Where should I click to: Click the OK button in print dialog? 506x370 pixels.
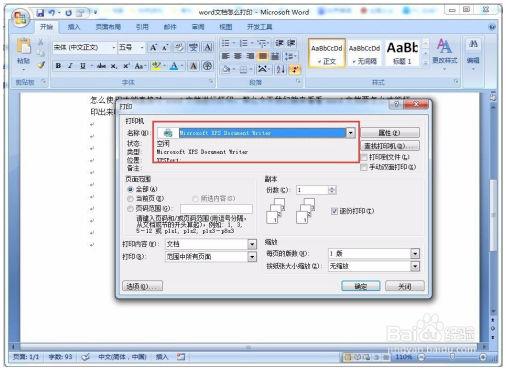tap(361, 286)
